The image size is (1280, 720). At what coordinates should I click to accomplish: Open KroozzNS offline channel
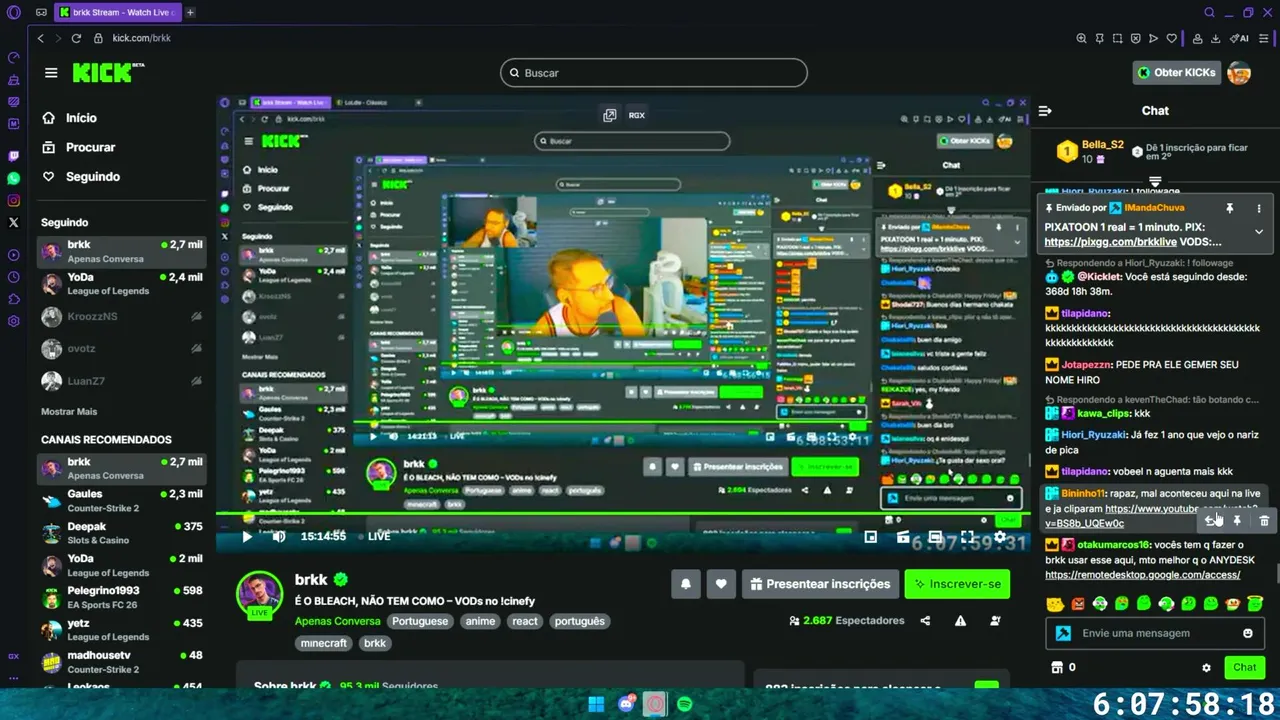pyautogui.click(x=122, y=316)
